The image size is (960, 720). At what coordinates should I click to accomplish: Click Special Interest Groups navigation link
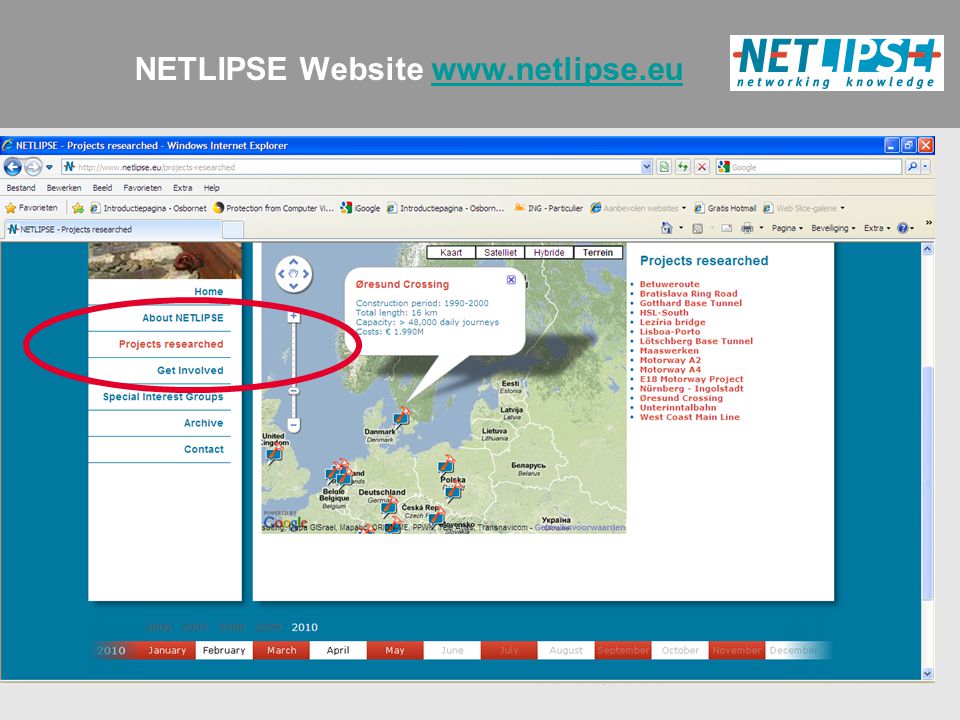163,397
